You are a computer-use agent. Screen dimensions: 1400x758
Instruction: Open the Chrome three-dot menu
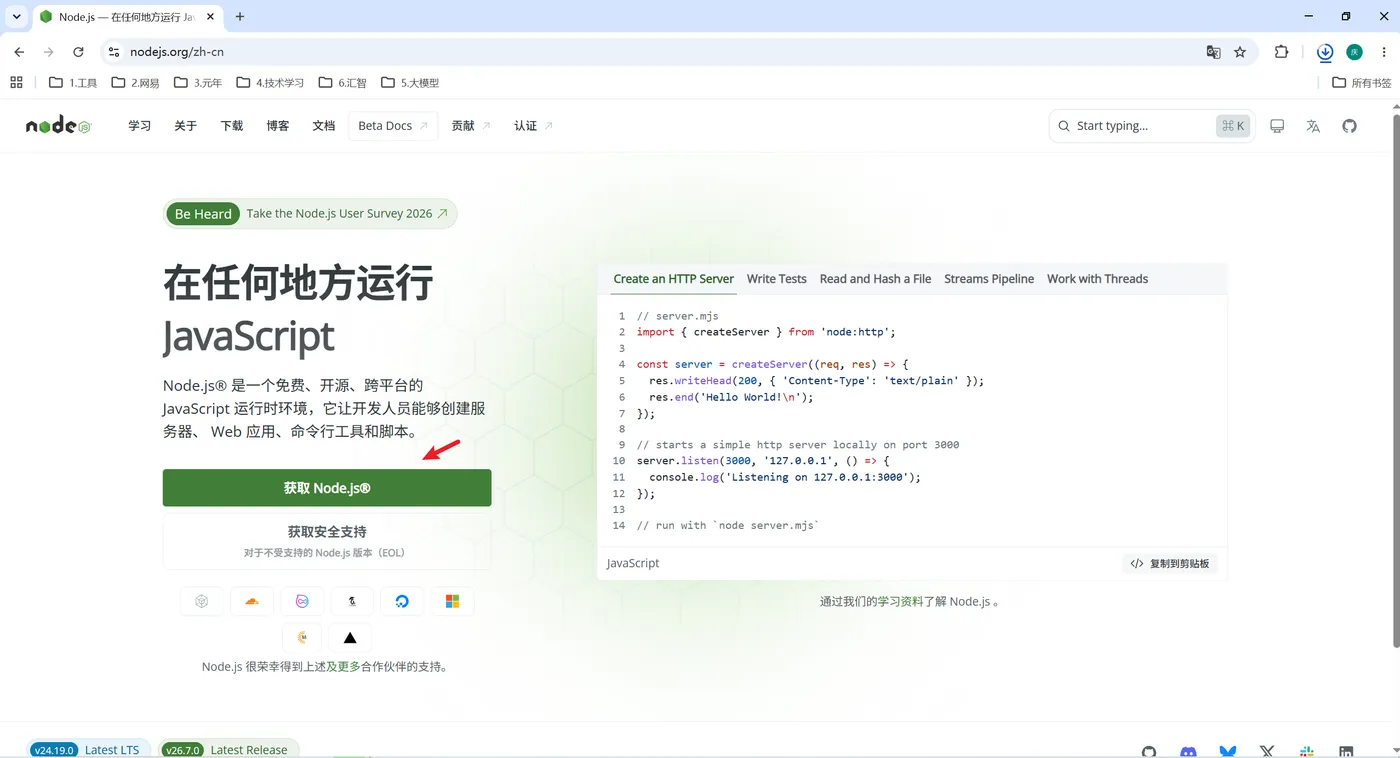pyautogui.click(x=1383, y=52)
